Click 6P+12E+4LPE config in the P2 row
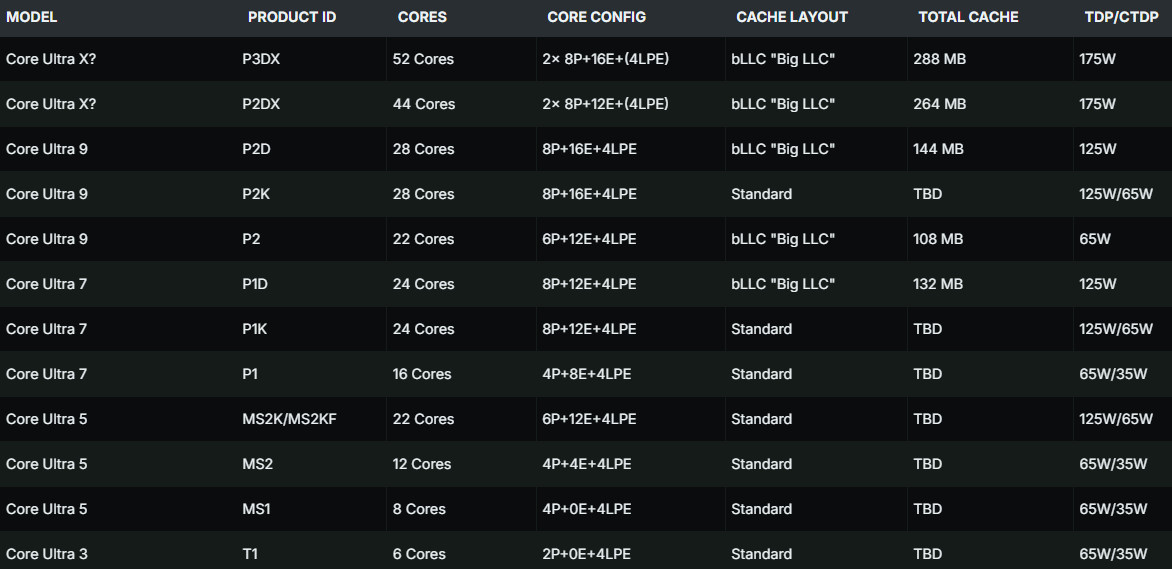This screenshot has width=1172, height=569. tap(590, 239)
